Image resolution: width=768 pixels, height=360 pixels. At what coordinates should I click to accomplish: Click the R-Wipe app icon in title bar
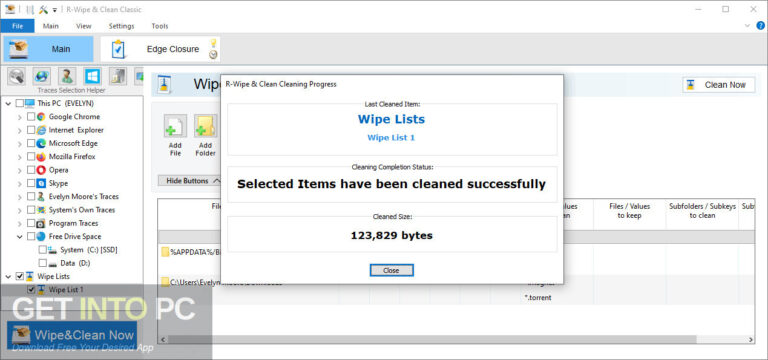click(x=10, y=9)
